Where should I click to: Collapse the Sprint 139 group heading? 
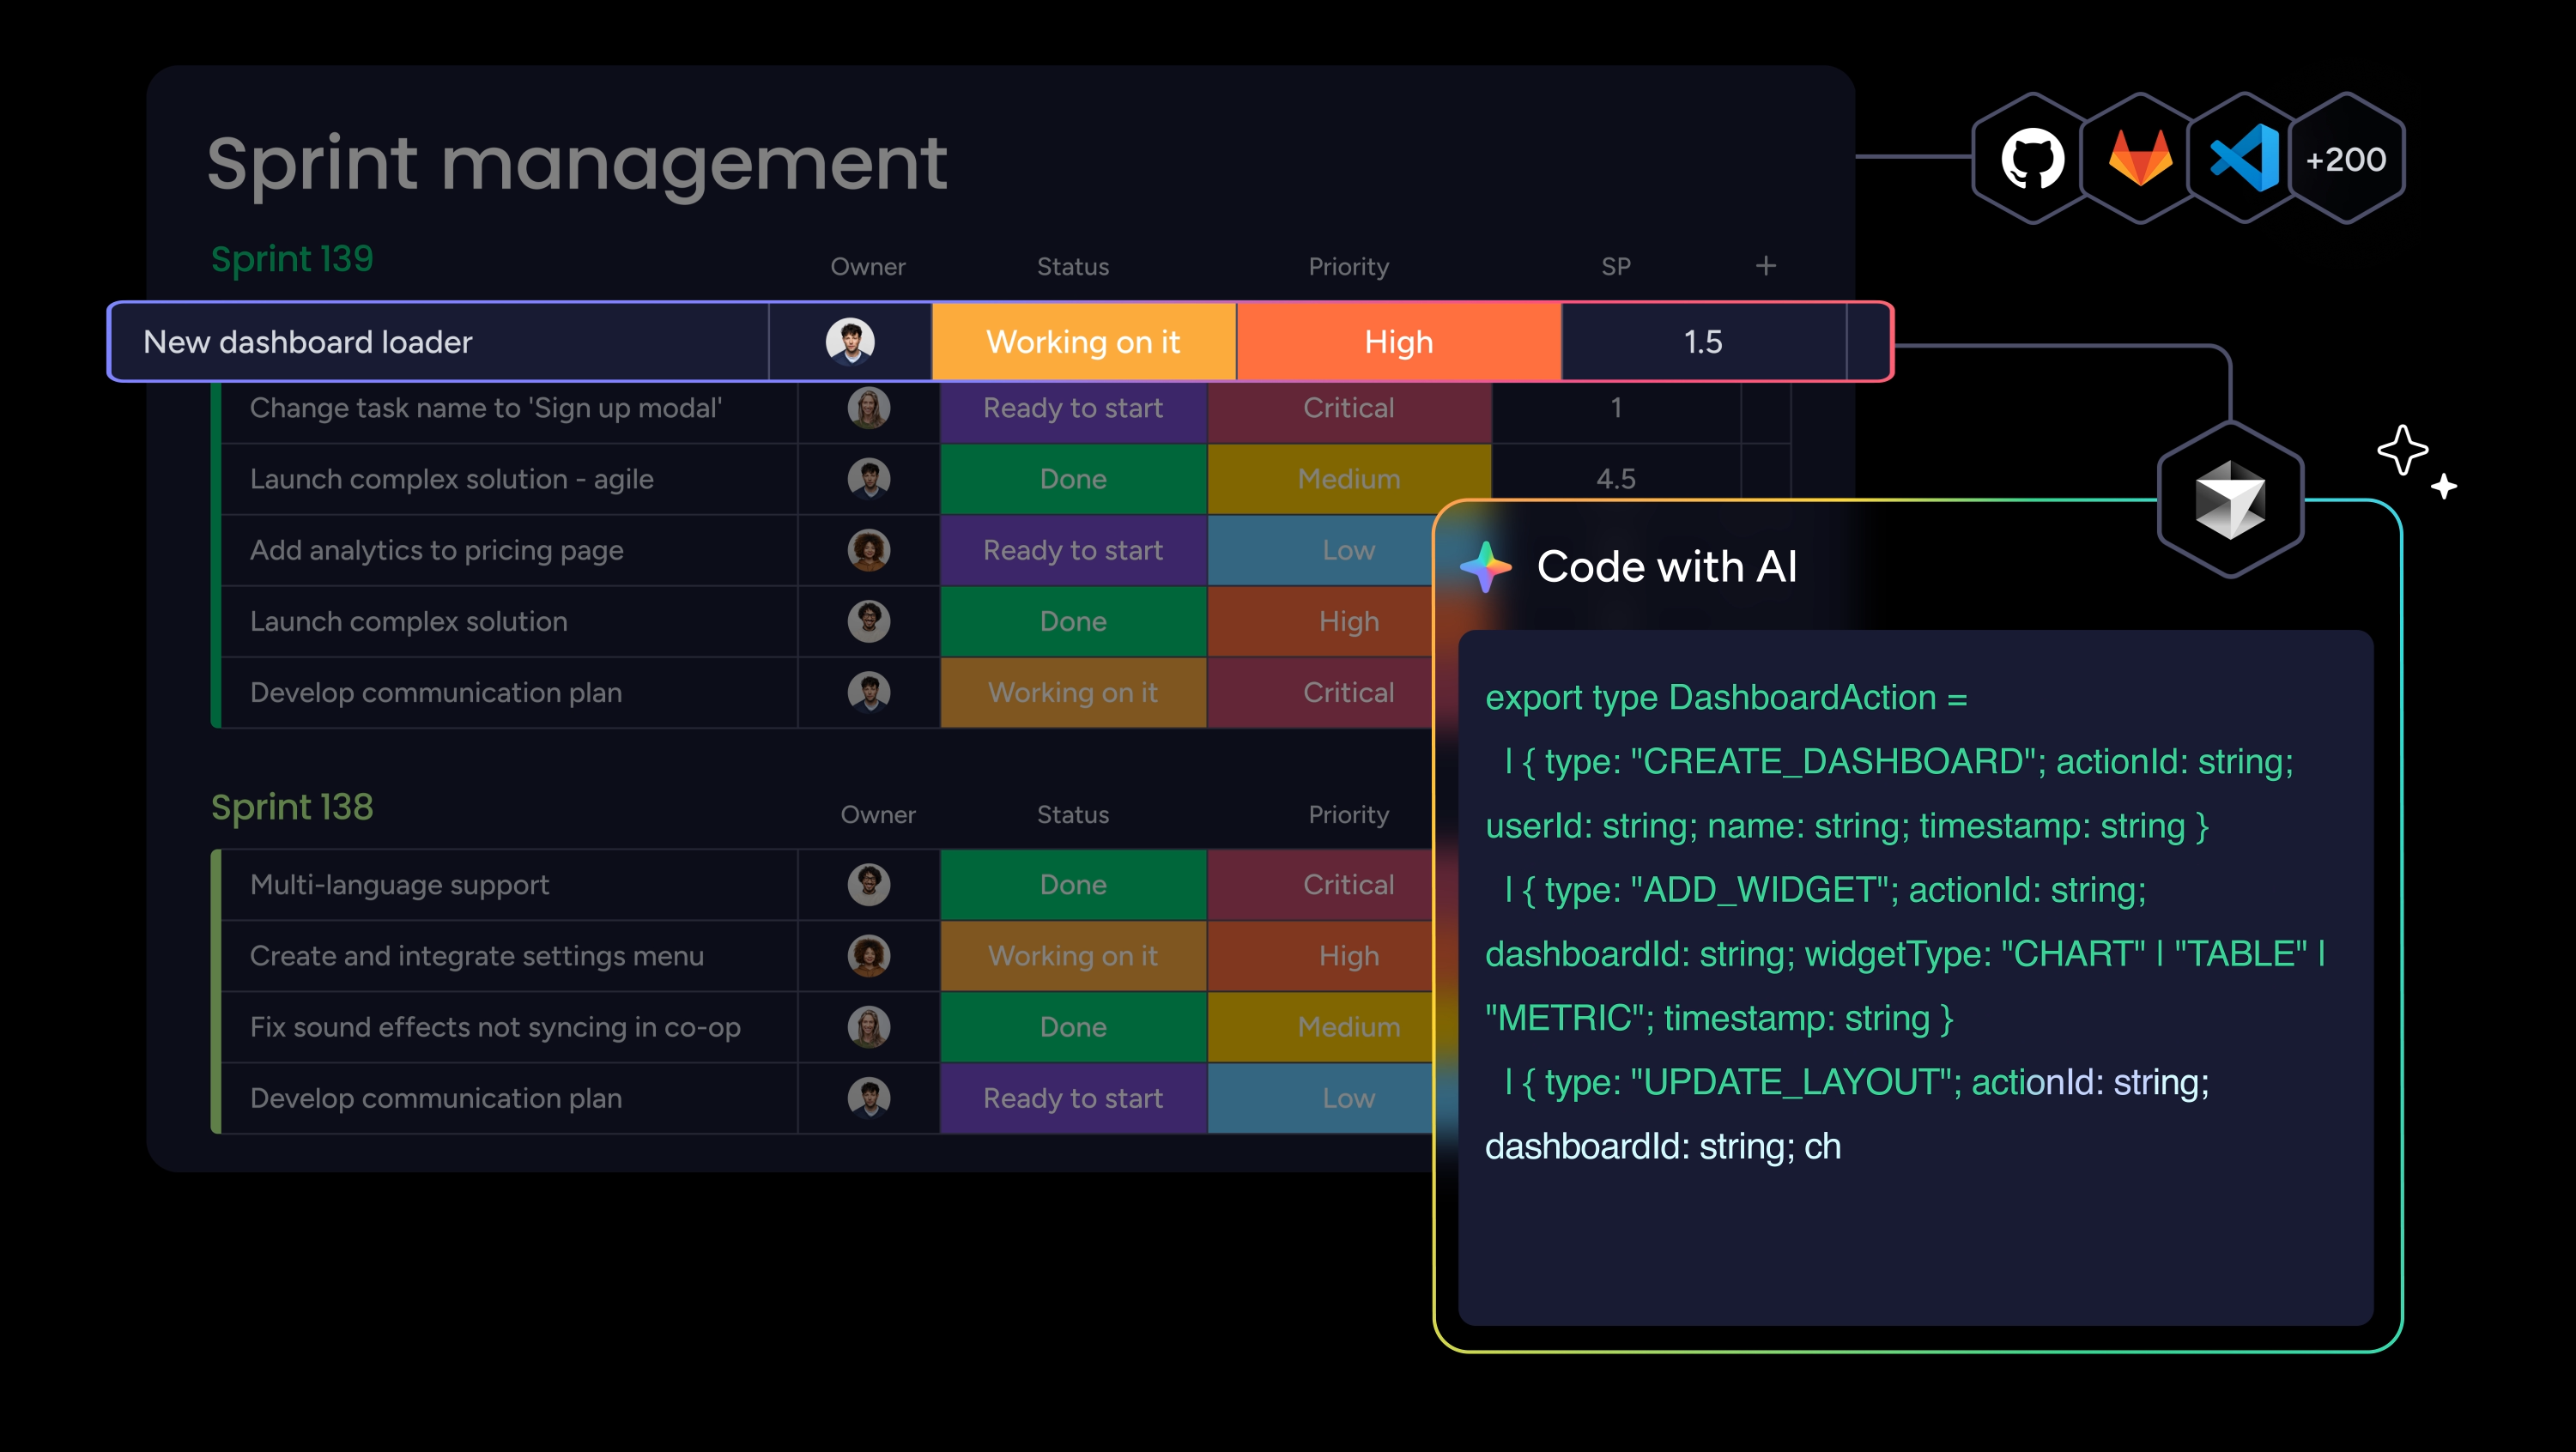coord(292,259)
